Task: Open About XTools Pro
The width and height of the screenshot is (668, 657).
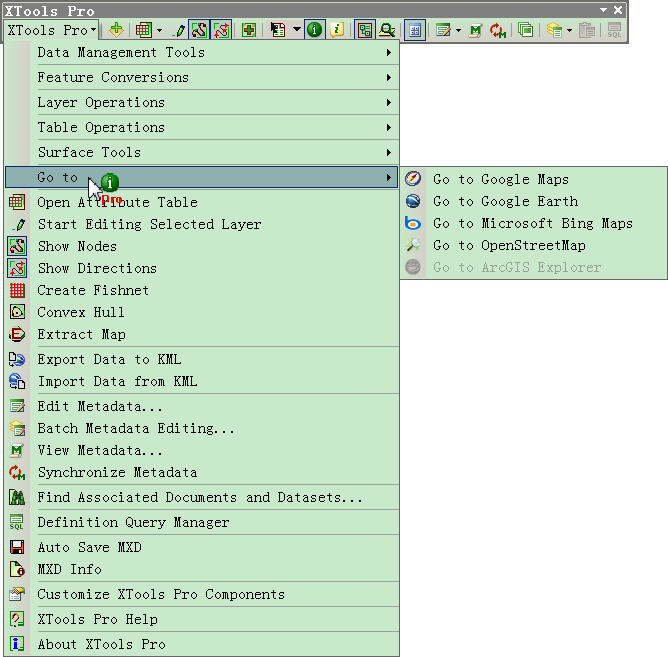Action: 202,644
